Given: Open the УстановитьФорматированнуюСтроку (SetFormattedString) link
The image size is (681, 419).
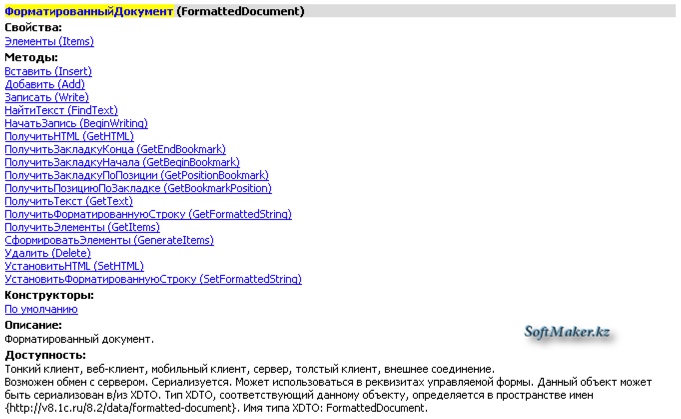Looking at the screenshot, I should click(153, 279).
